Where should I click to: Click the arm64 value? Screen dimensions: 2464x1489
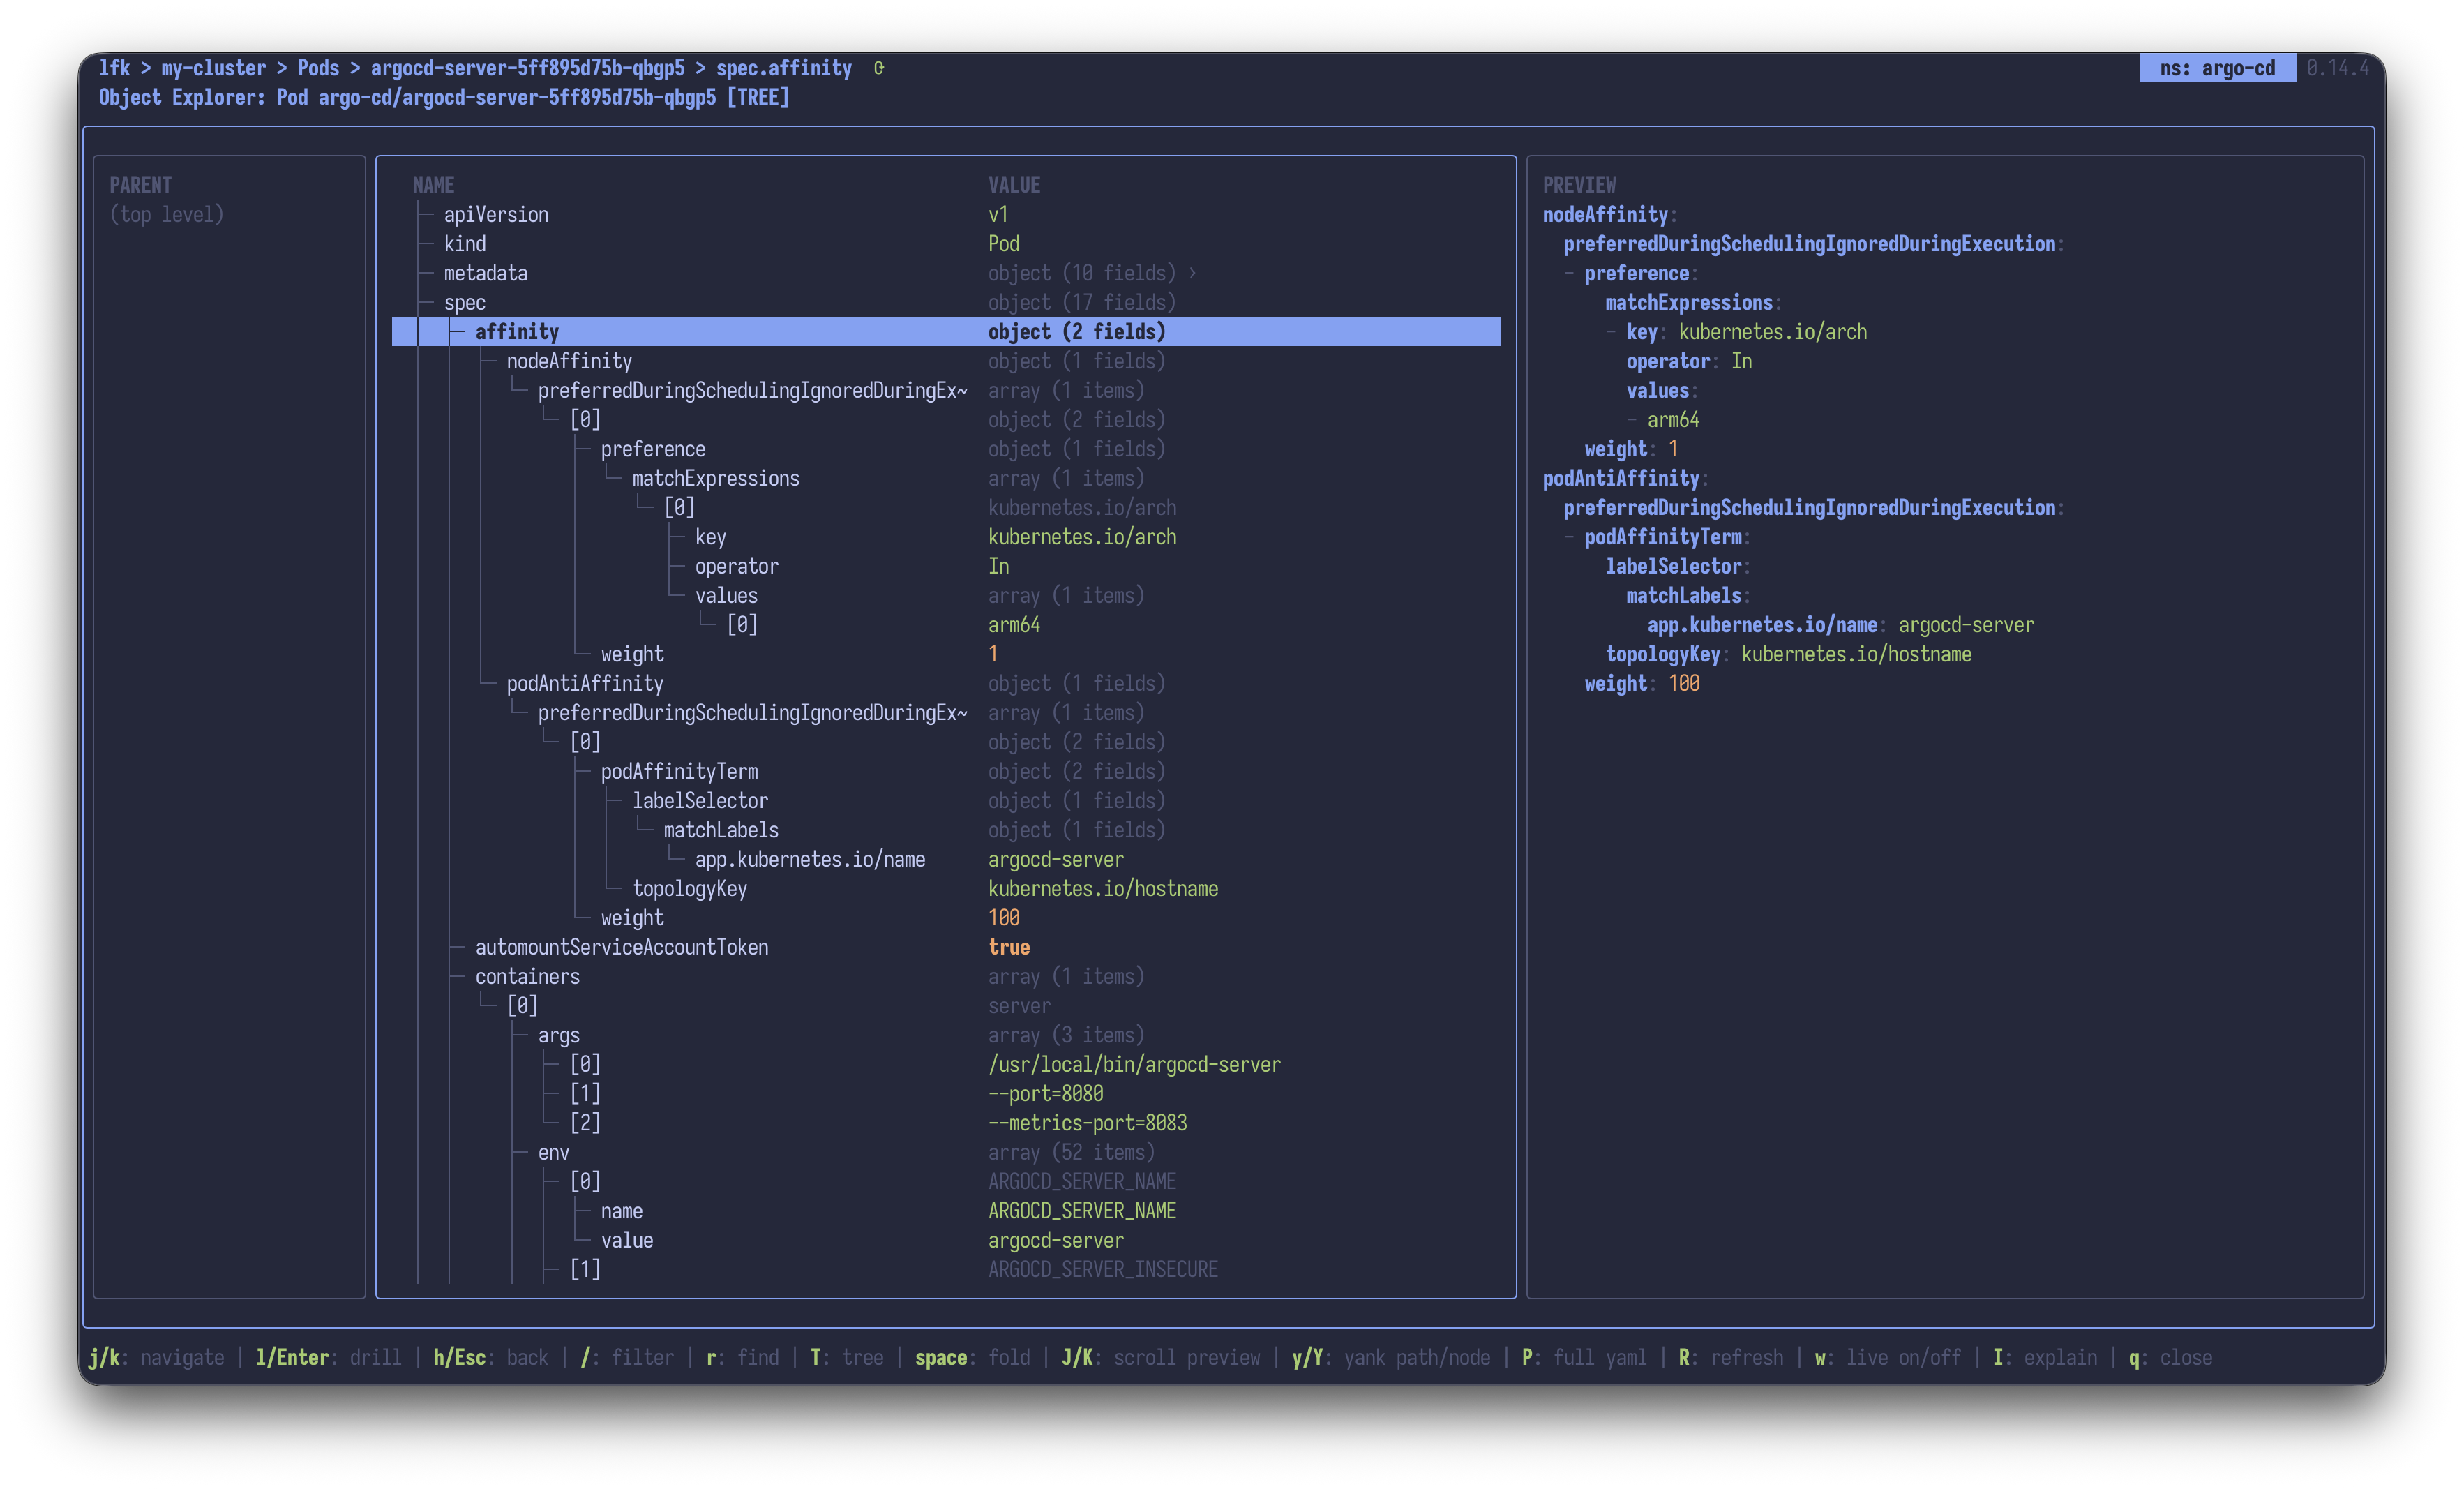pos(1014,625)
